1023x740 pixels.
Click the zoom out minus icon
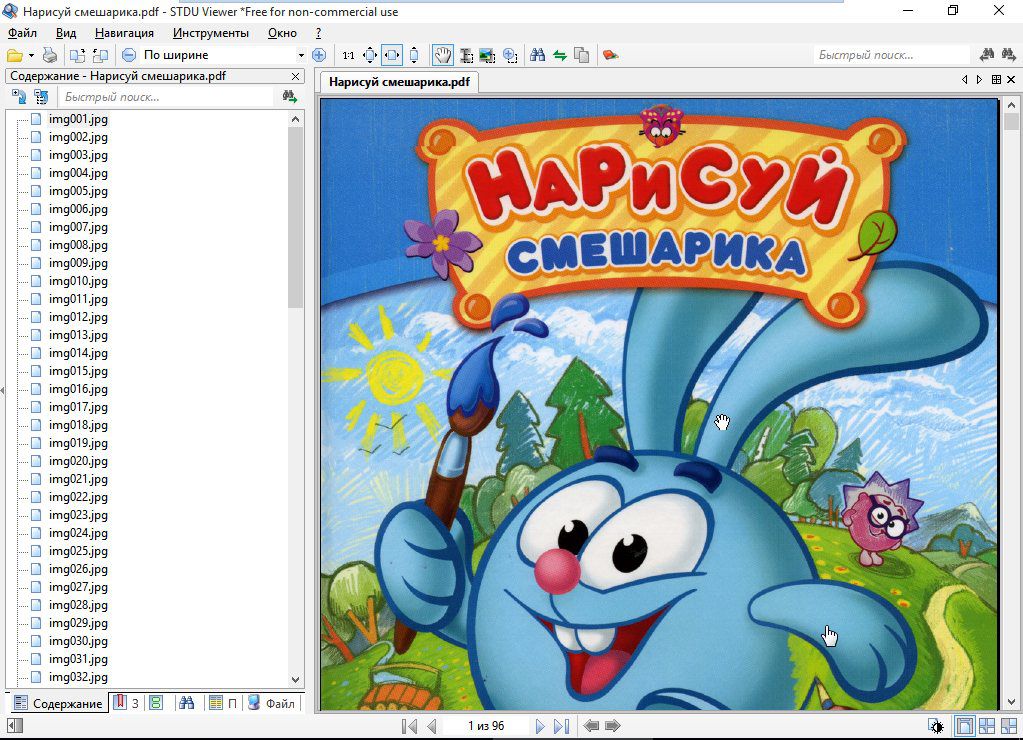(x=129, y=55)
